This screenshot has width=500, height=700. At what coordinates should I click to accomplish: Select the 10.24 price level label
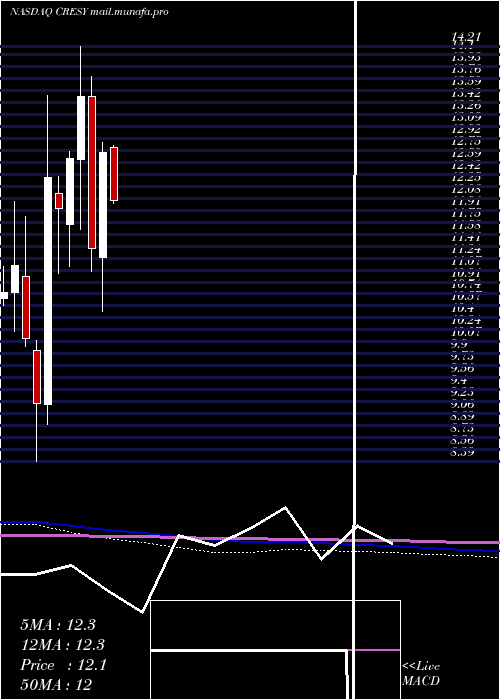(466, 321)
